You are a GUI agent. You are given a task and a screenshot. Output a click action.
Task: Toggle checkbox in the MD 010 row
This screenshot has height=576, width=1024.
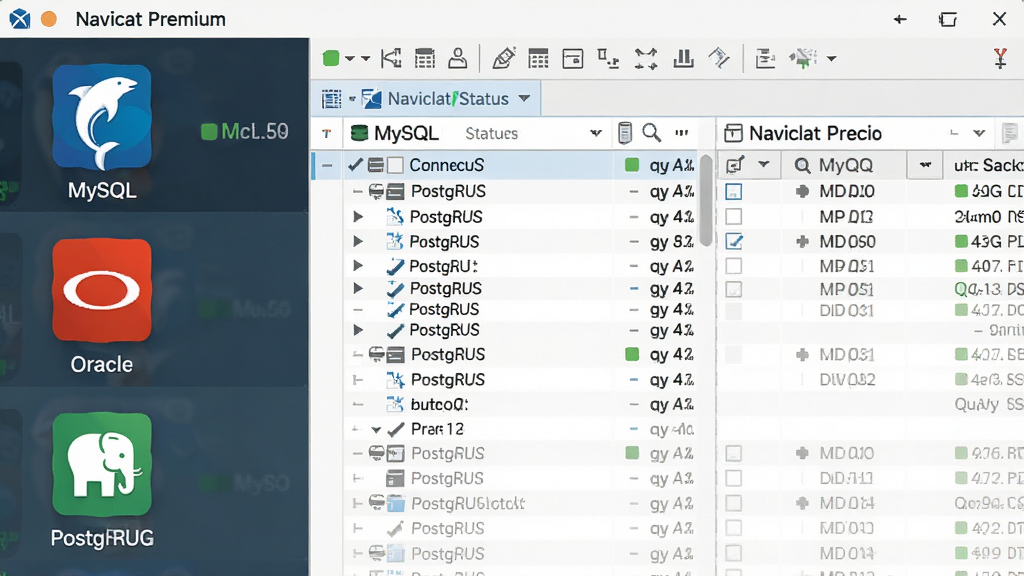(734, 192)
